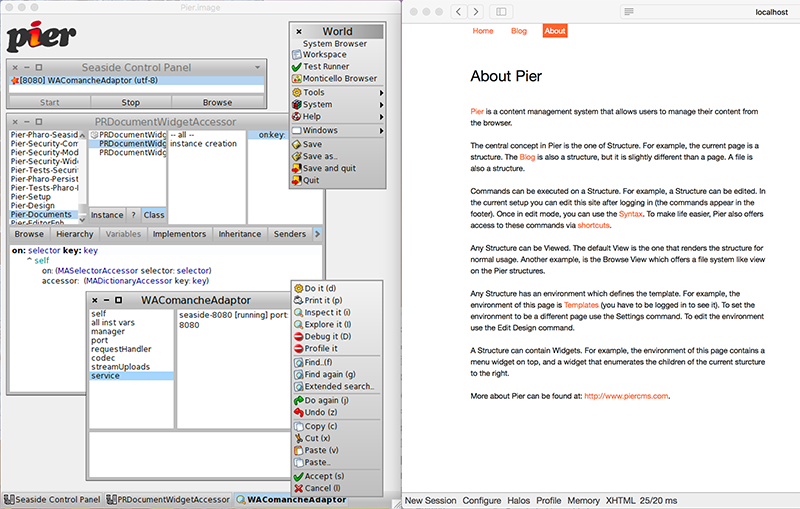The height and width of the screenshot is (509, 800).
Task: Switch to Seaside Control Panel taskbar tab
Action: coord(52,500)
